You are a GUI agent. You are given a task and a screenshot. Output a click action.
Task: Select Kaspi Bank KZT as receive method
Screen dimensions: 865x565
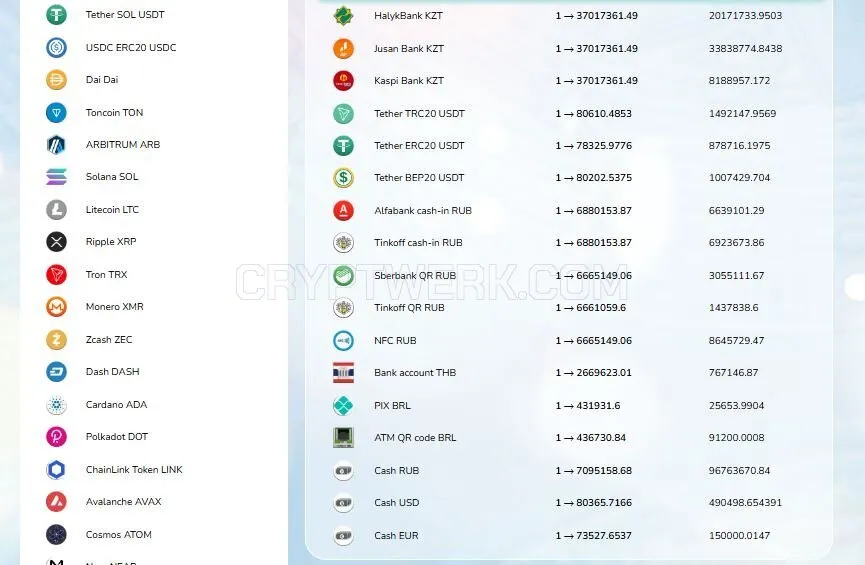point(409,81)
